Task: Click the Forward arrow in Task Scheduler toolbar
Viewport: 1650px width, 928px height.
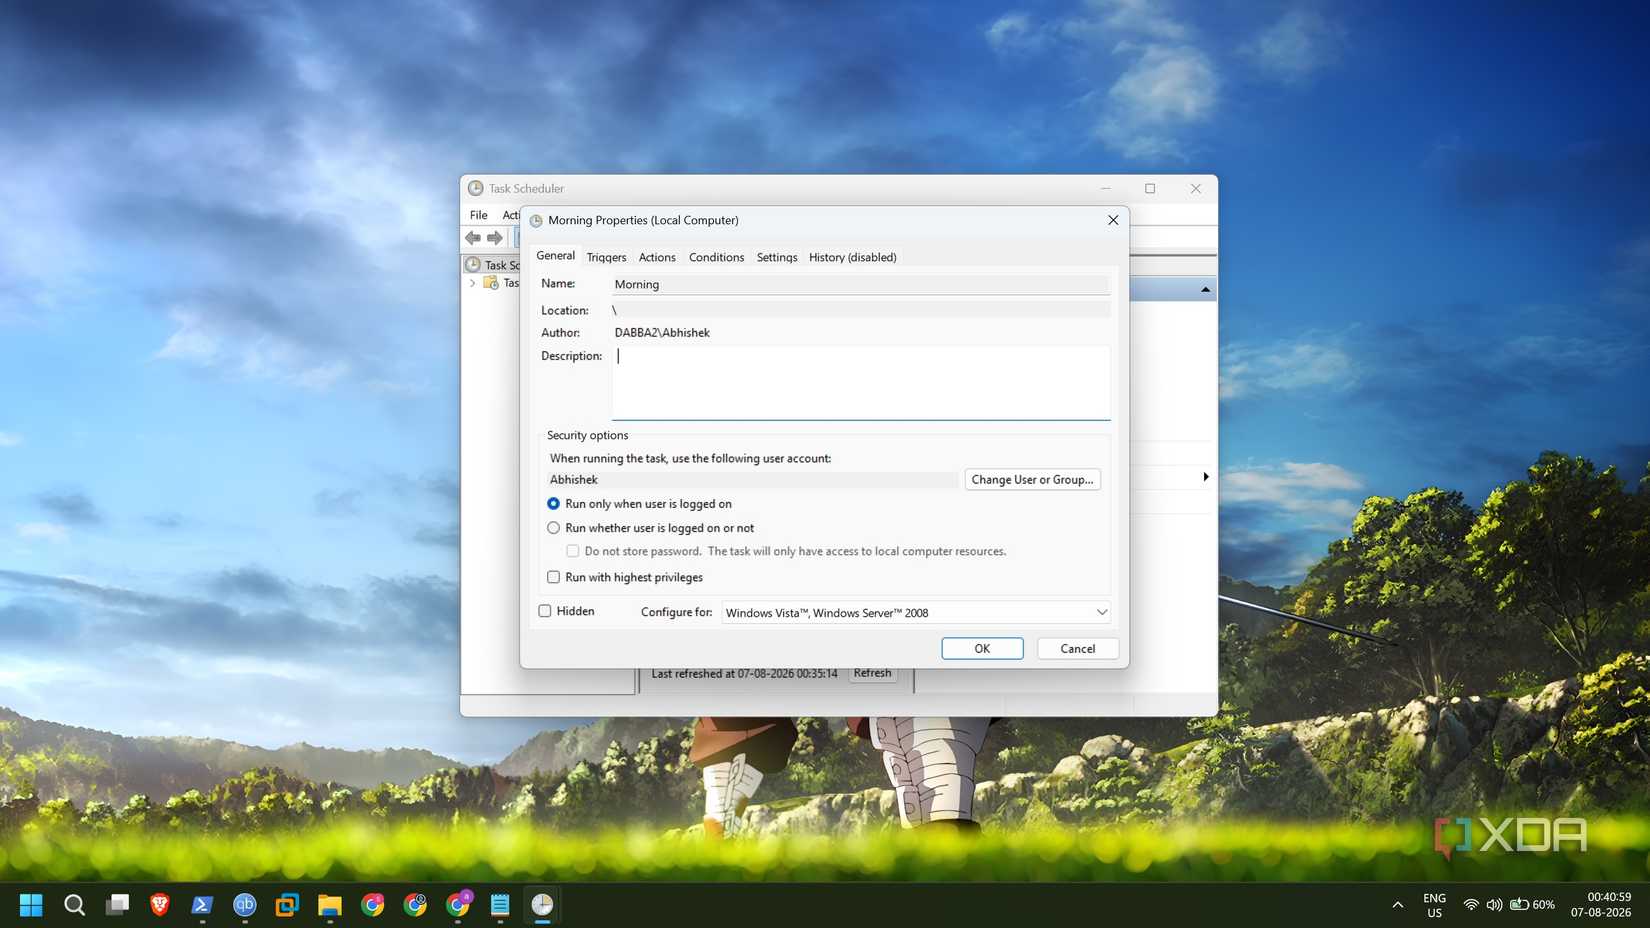Action: click(x=495, y=238)
